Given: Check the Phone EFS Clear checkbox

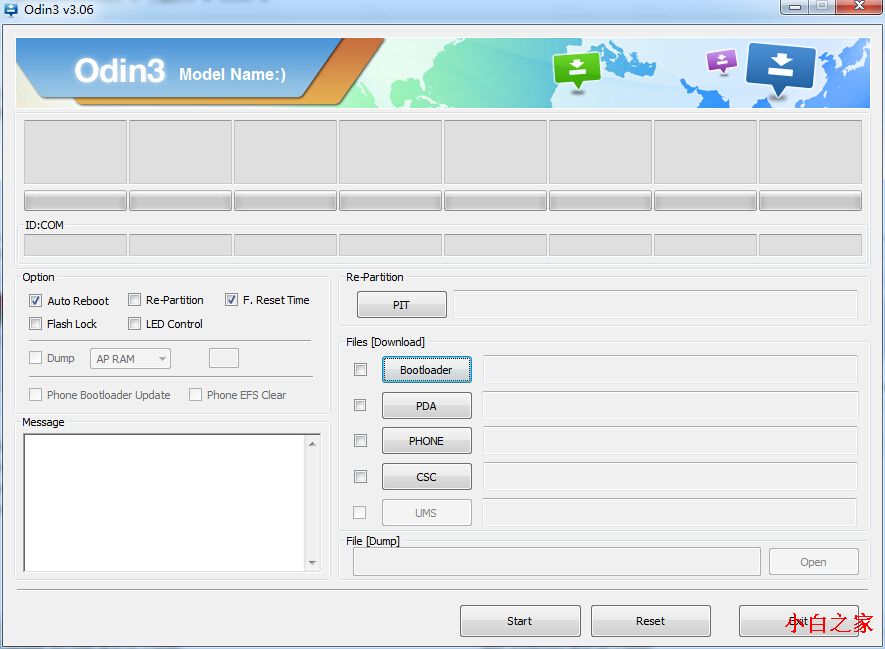Looking at the screenshot, I should coord(195,394).
